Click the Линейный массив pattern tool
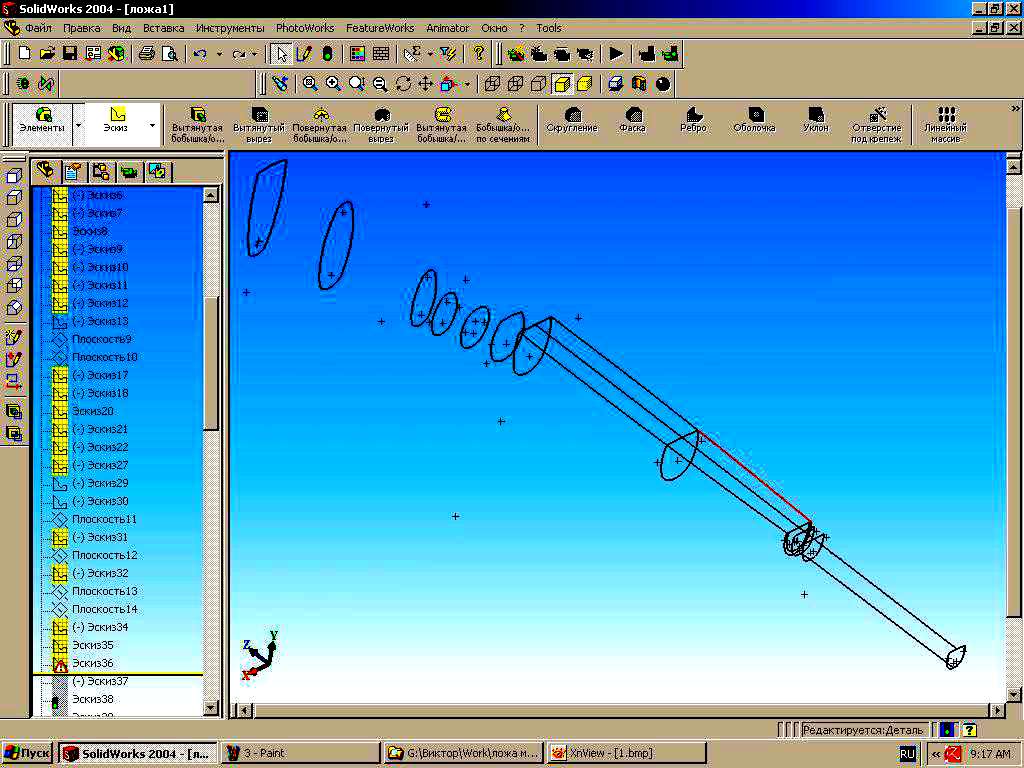The image size is (1024, 768). [x=946, y=125]
